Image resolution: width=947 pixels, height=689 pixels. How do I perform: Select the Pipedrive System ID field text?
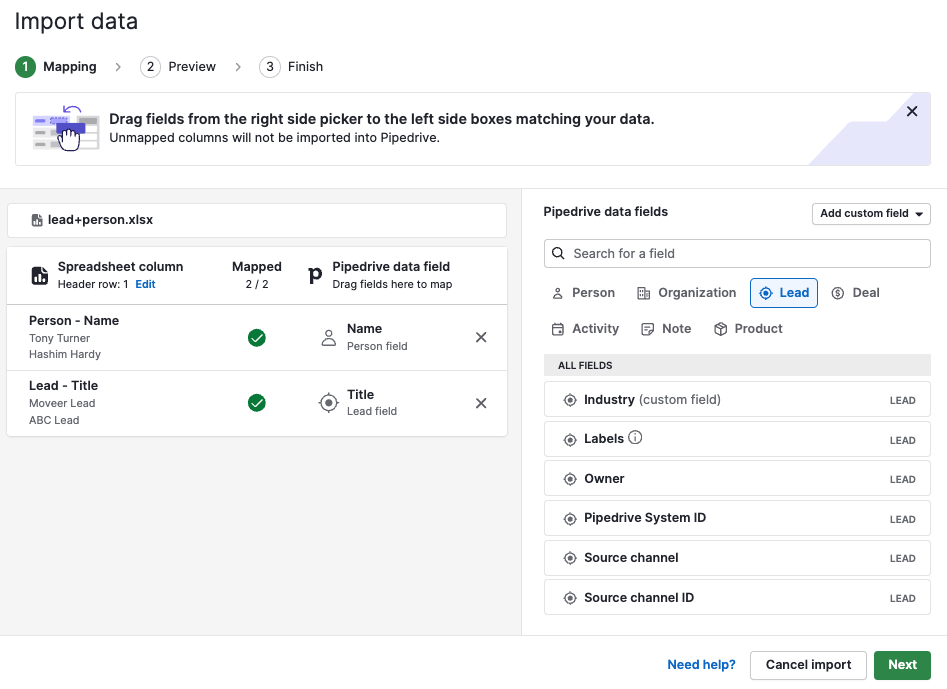click(x=644, y=518)
